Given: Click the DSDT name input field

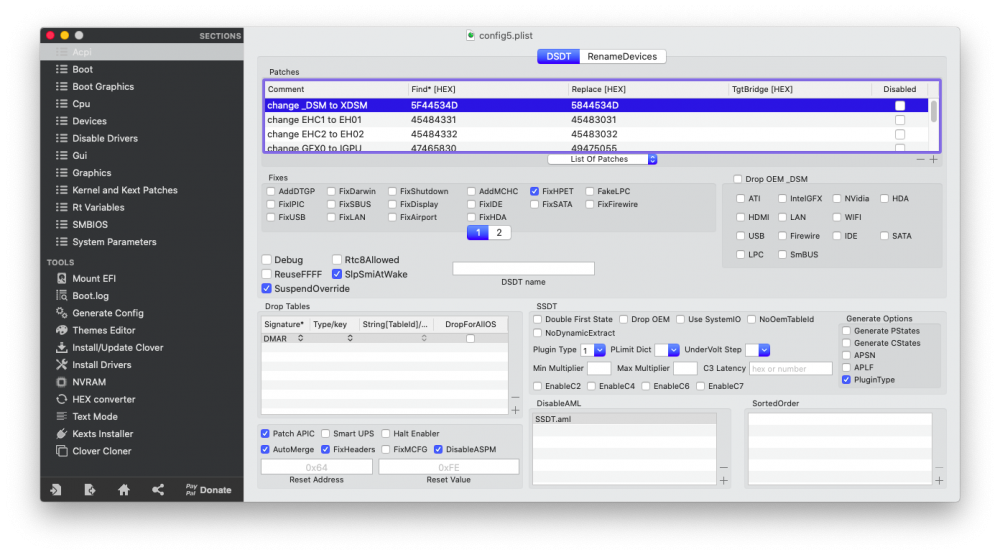Looking at the screenshot, I should pyautogui.click(x=523, y=268).
